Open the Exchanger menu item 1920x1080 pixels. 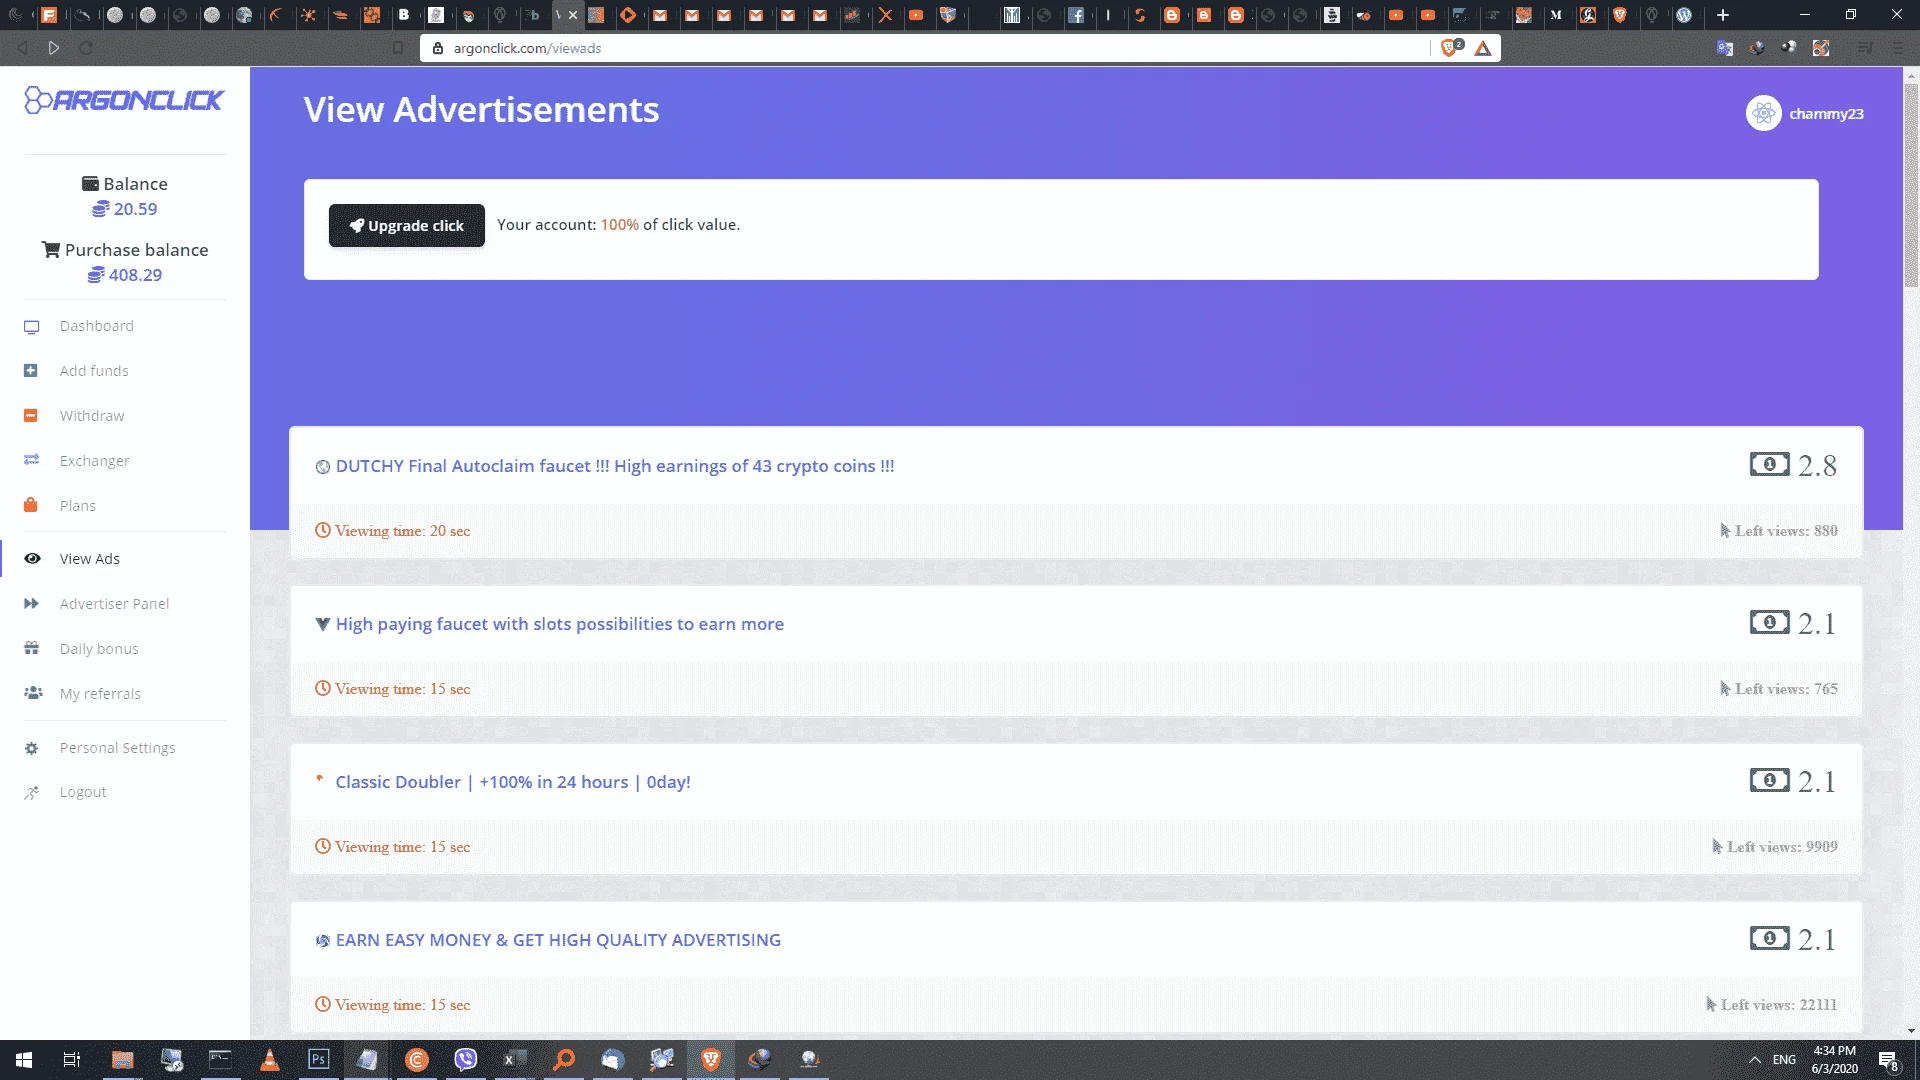(x=94, y=461)
